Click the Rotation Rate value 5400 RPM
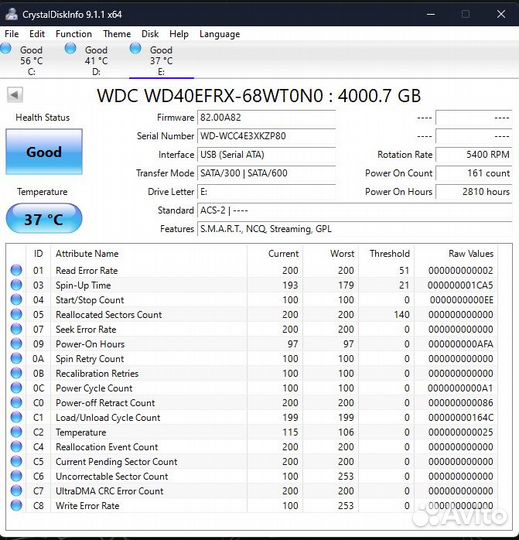This screenshot has width=519, height=540. pyautogui.click(x=474, y=155)
